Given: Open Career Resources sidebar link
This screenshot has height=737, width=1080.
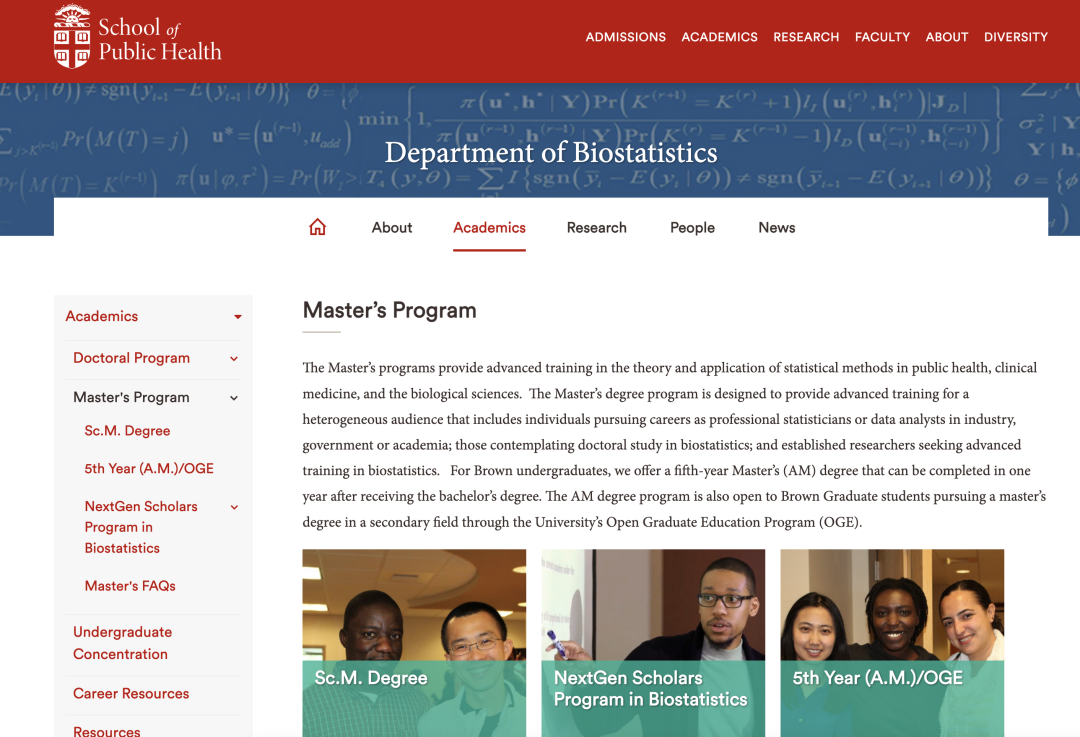Looking at the screenshot, I should pyautogui.click(x=131, y=694).
